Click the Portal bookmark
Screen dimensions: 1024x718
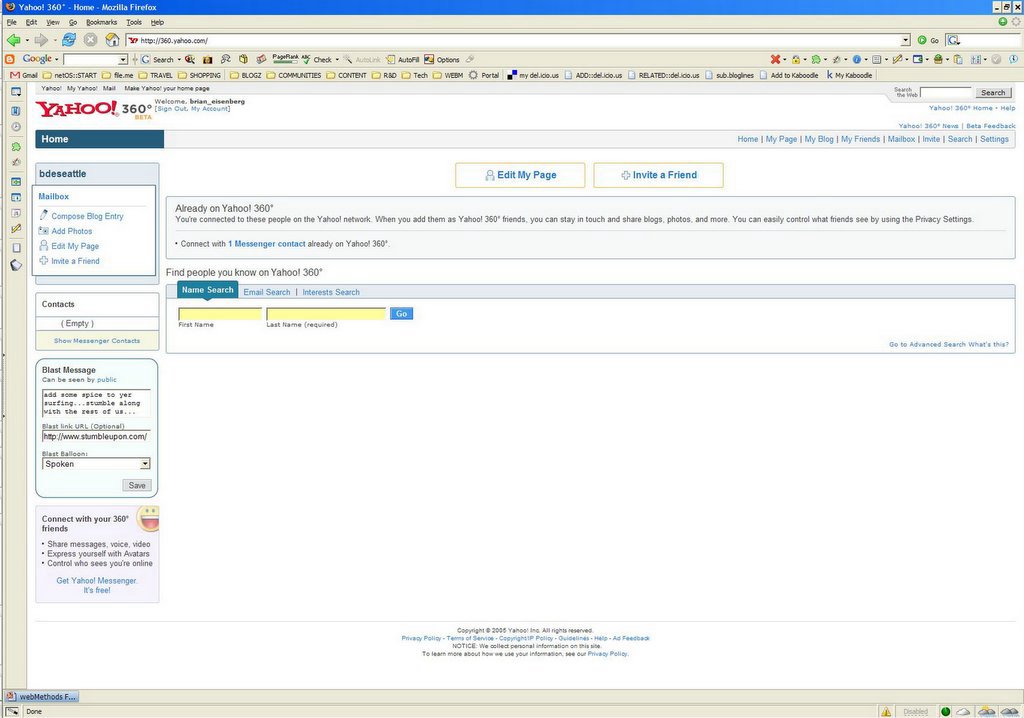point(484,75)
